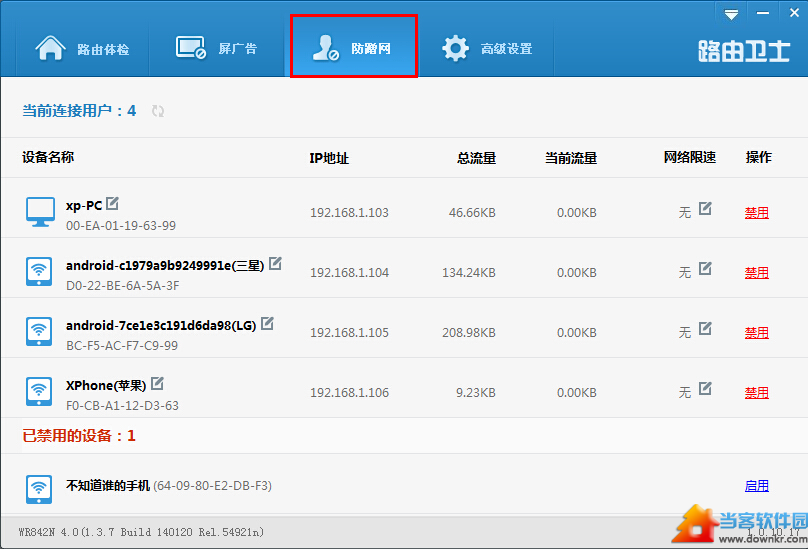Screen dimensions: 808x549
Task: Select IP address 192.168.1.106
Action: pos(349,393)
